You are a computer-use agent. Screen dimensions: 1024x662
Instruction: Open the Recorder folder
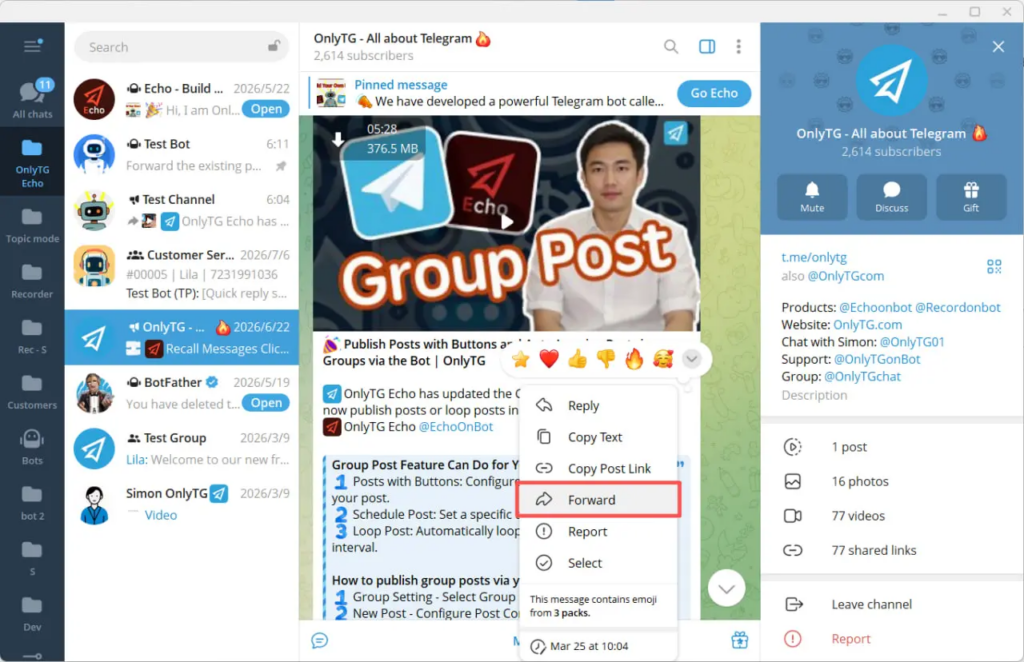pos(32,281)
